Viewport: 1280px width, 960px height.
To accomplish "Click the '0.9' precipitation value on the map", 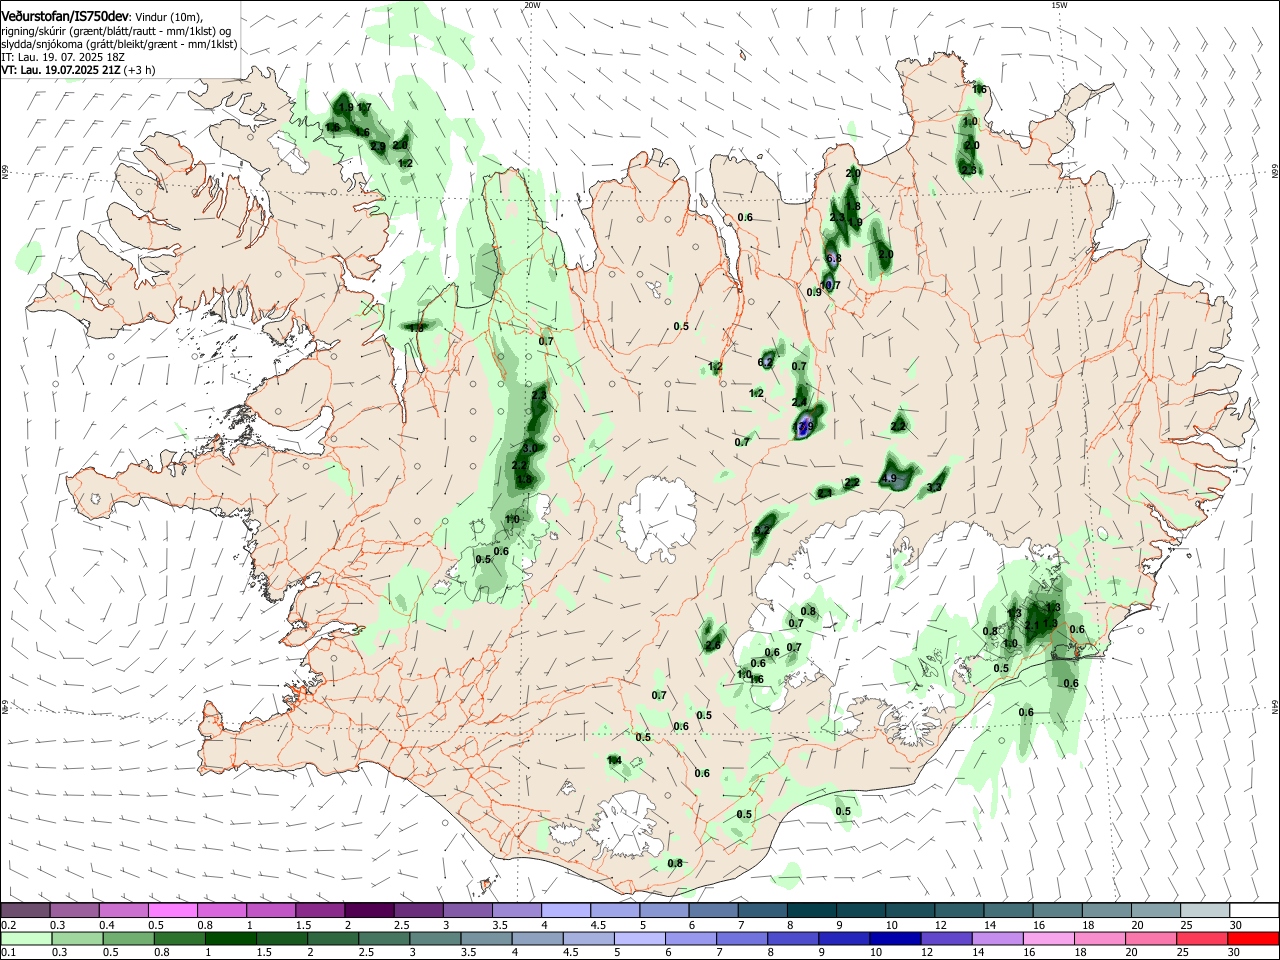I will click(x=814, y=292).
